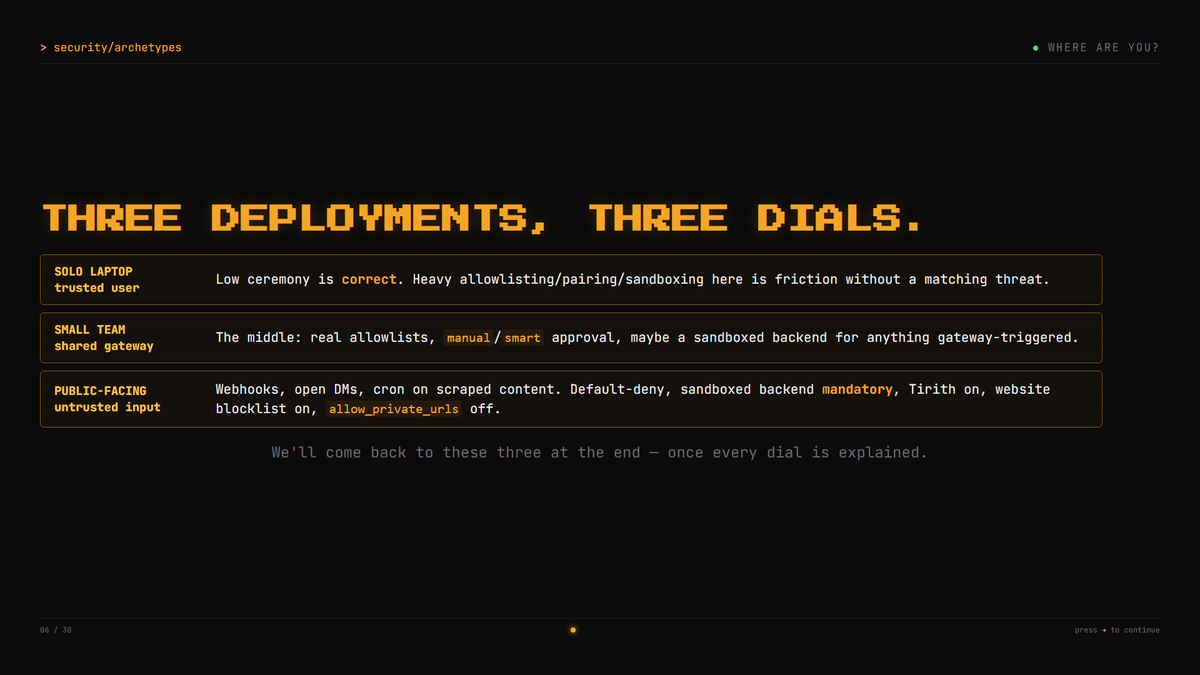Click the orange progress dot in footer
The height and width of the screenshot is (675, 1200).
(x=573, y=630)
